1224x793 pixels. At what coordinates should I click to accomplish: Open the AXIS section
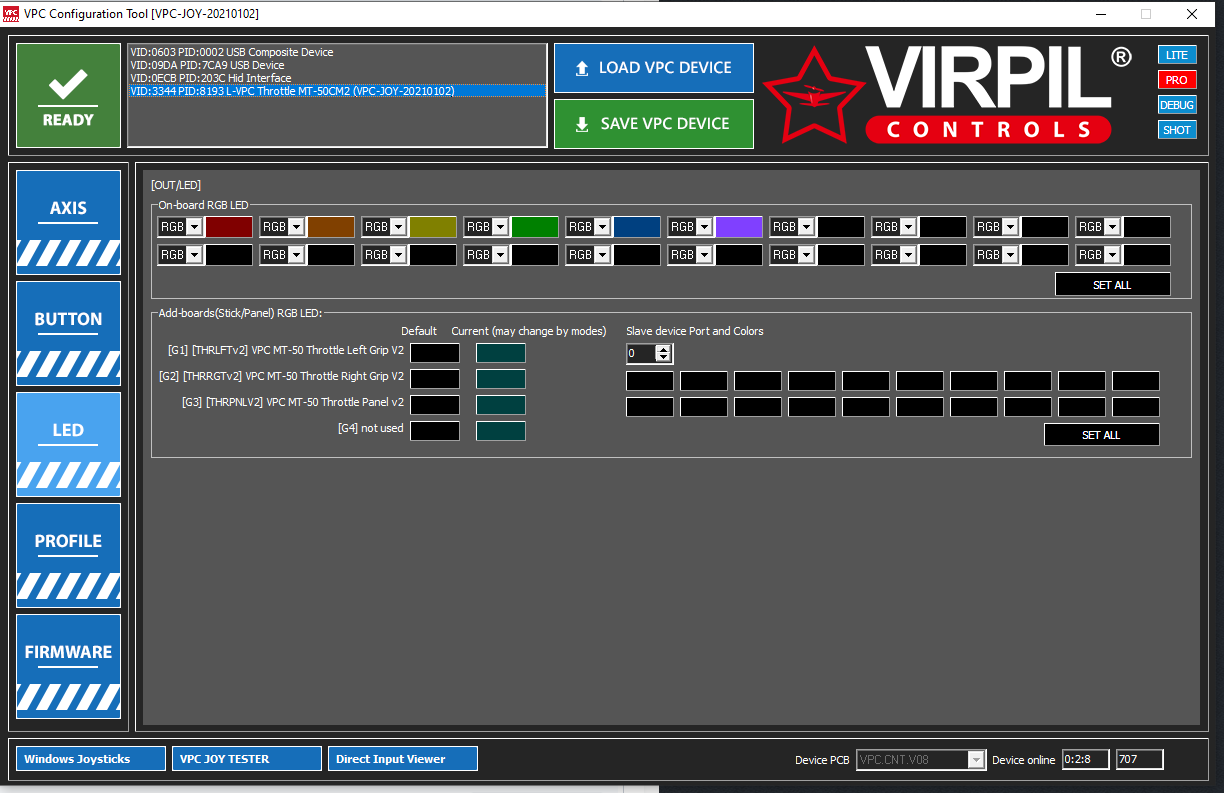click(68, 222)
